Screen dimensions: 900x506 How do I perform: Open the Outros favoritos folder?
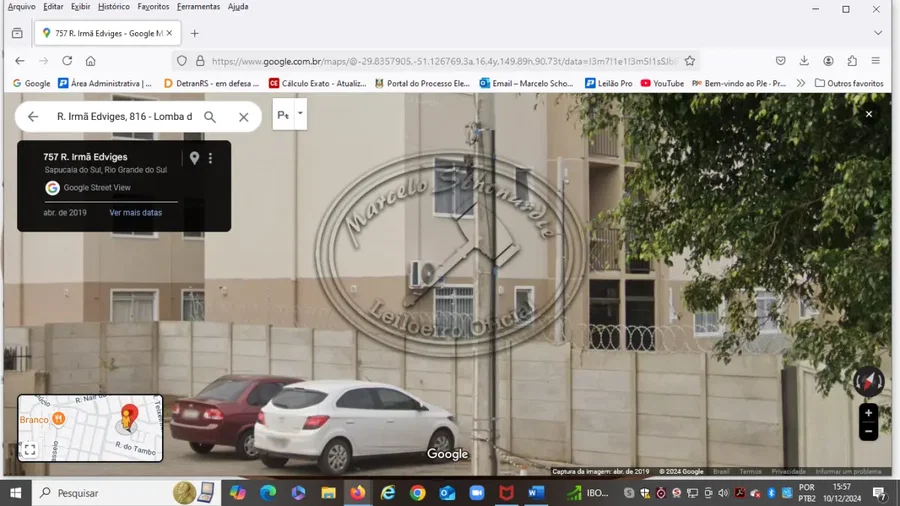pyautogui.click(x=849, y=83)
